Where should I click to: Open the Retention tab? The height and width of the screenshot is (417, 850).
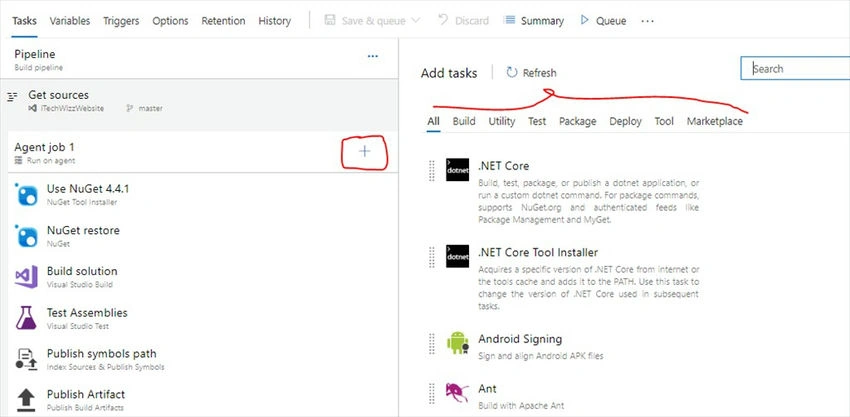pos(223,21)
